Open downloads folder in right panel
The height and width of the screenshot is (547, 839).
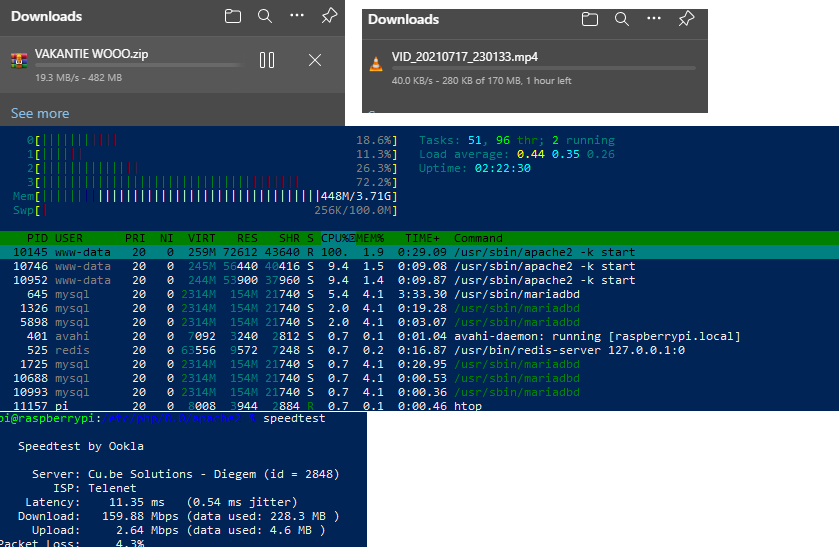[x=590, y=19]
